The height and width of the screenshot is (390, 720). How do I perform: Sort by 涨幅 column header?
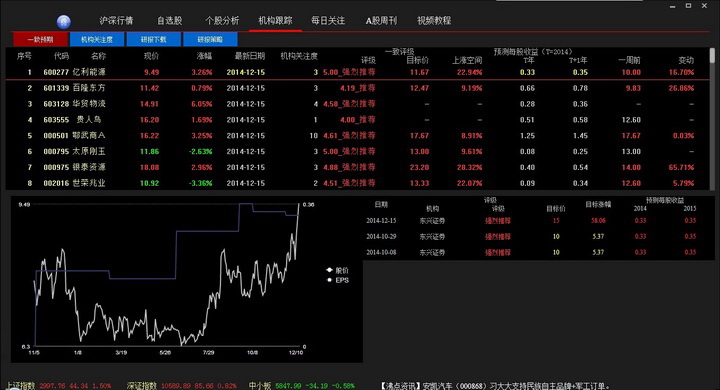[x=204, y=56]
